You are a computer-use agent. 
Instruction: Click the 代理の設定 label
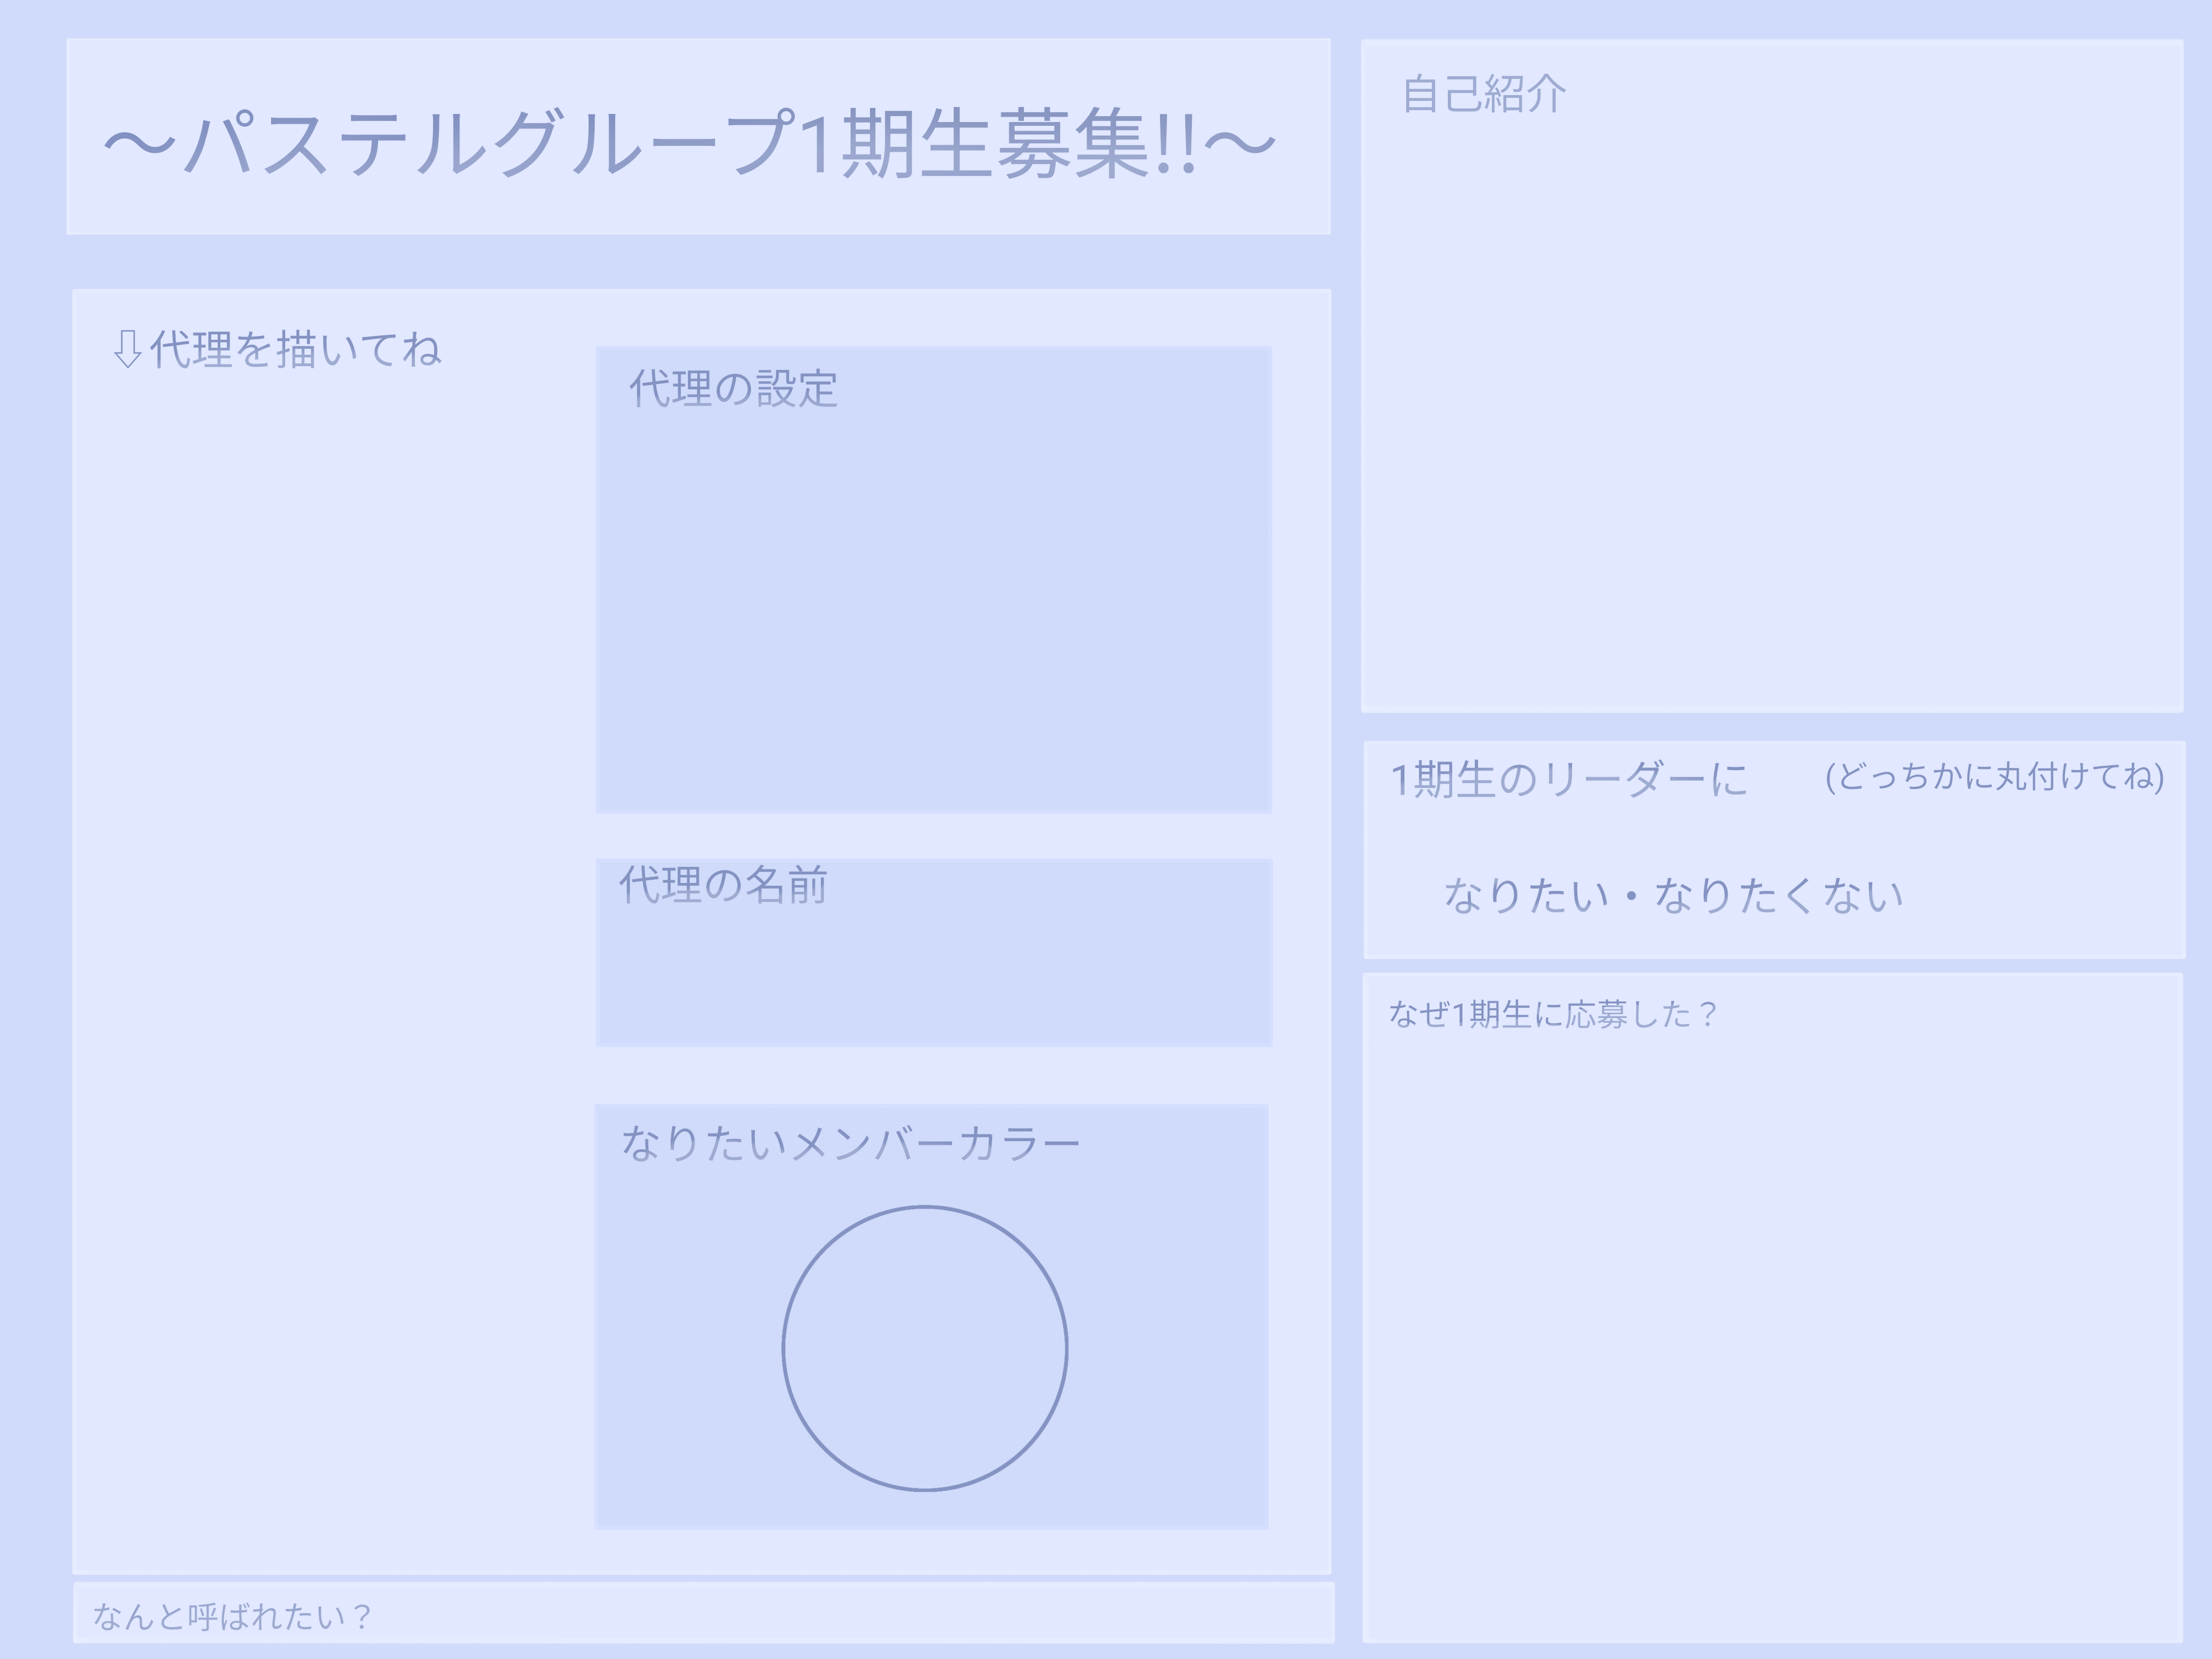[733, 389]
